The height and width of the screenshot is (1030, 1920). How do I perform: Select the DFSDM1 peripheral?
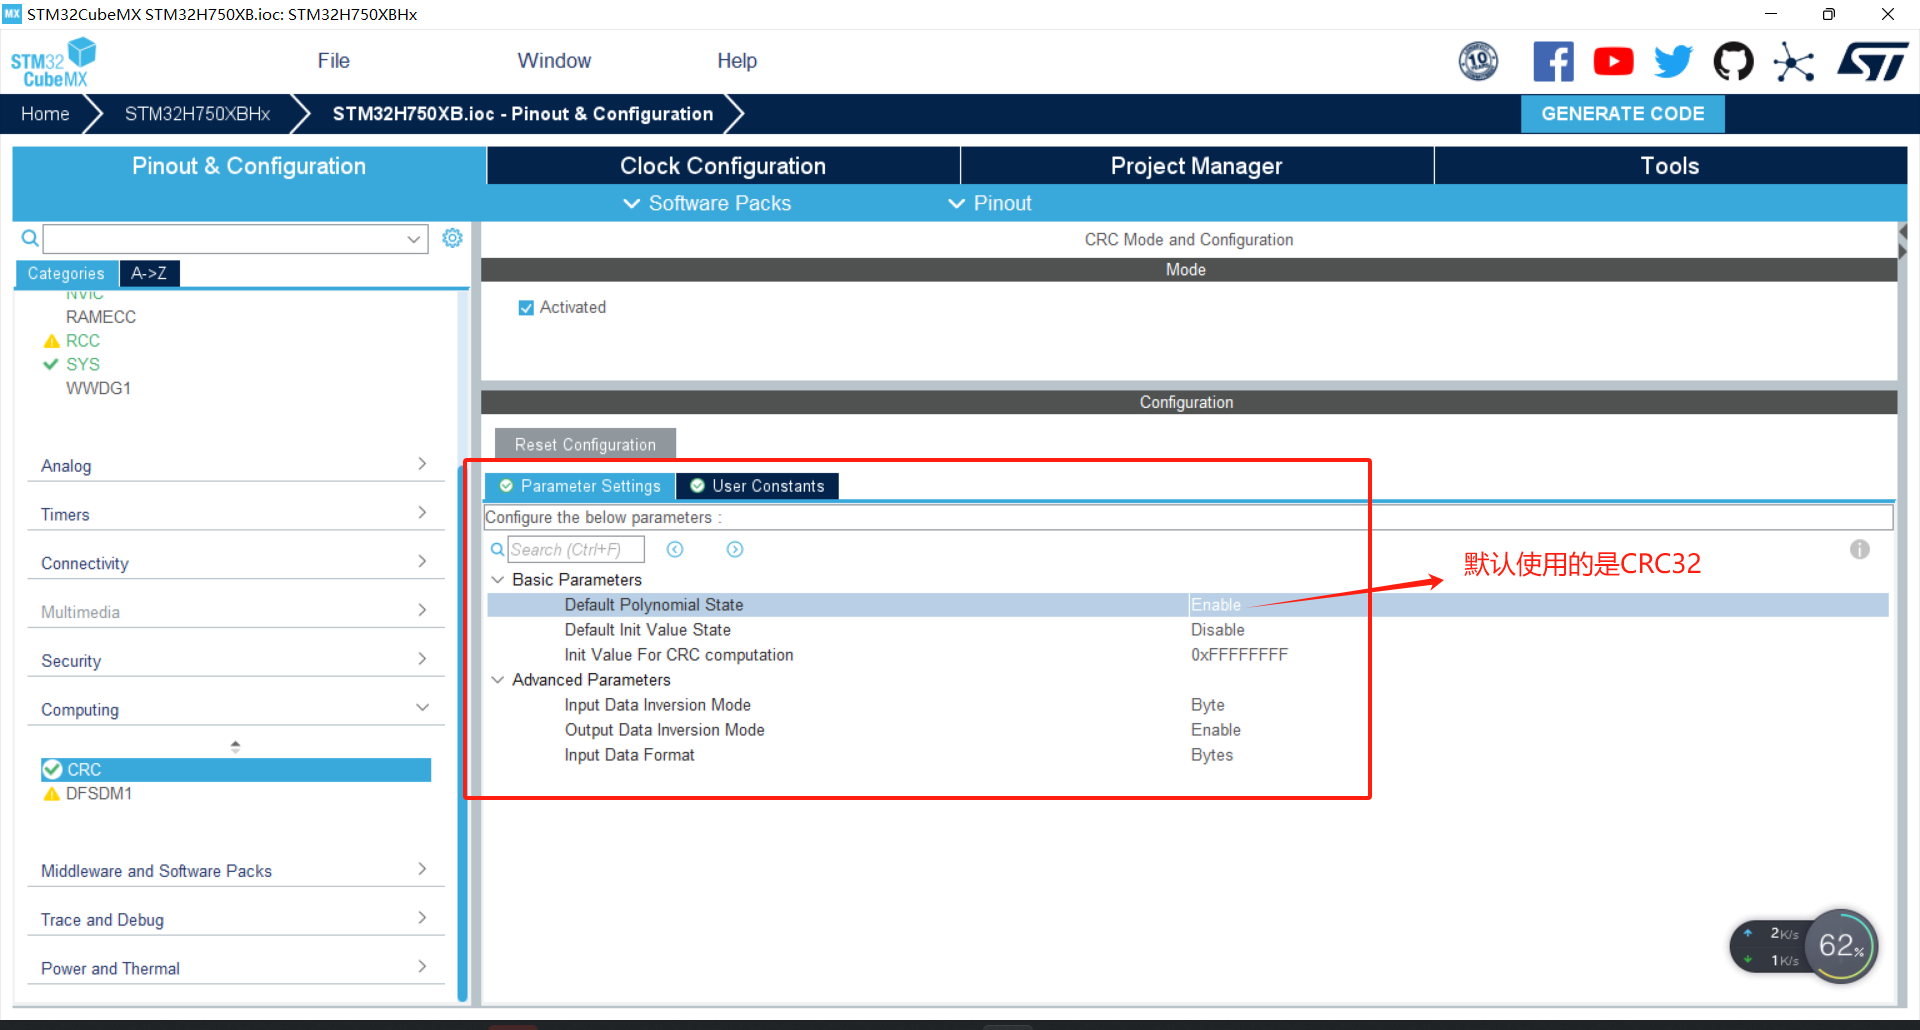click(99, 794)
